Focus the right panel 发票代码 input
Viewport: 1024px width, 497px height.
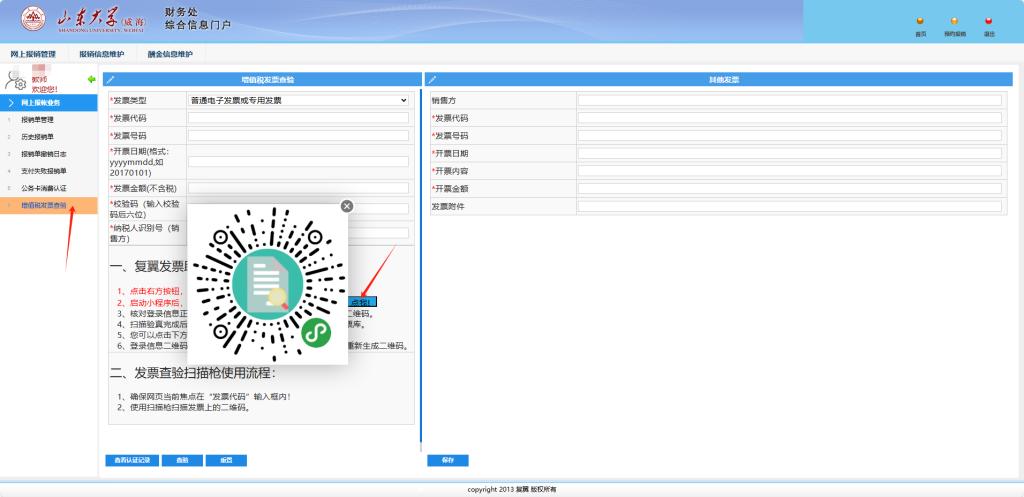(x=789, y=118)
